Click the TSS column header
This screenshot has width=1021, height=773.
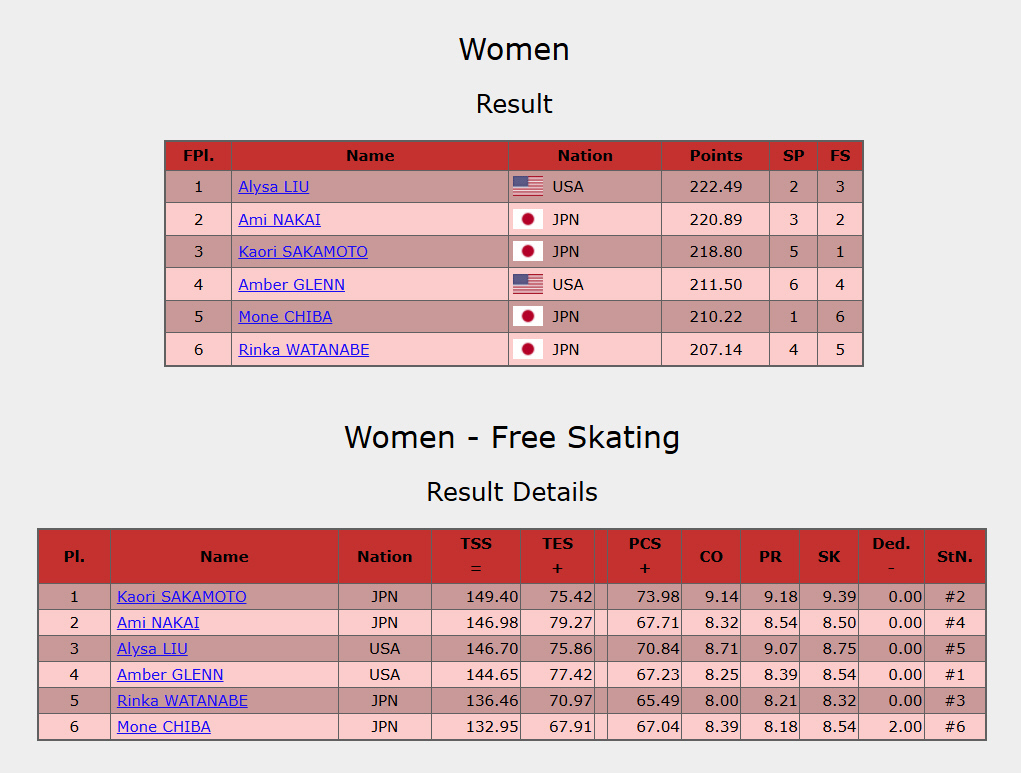coord(476,556)
